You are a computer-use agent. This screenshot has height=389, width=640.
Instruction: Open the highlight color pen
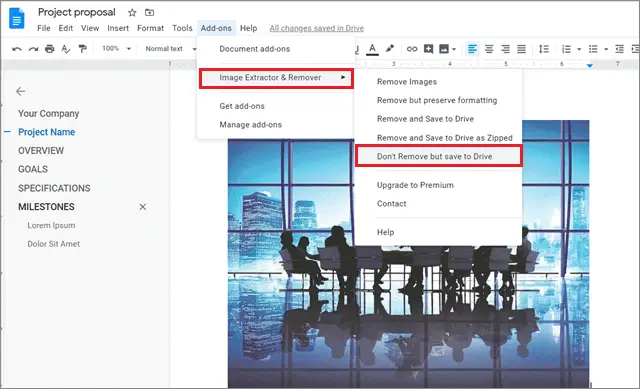390,49
